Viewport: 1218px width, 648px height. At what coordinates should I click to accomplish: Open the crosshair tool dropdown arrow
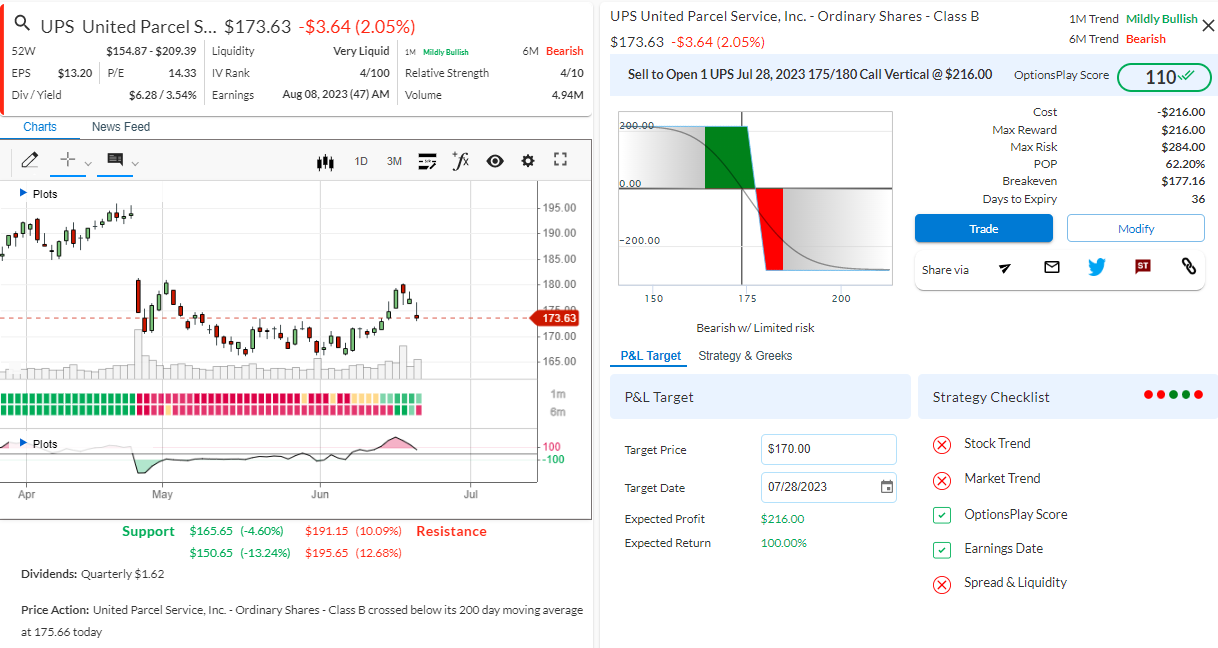click(x=88, y=163)
